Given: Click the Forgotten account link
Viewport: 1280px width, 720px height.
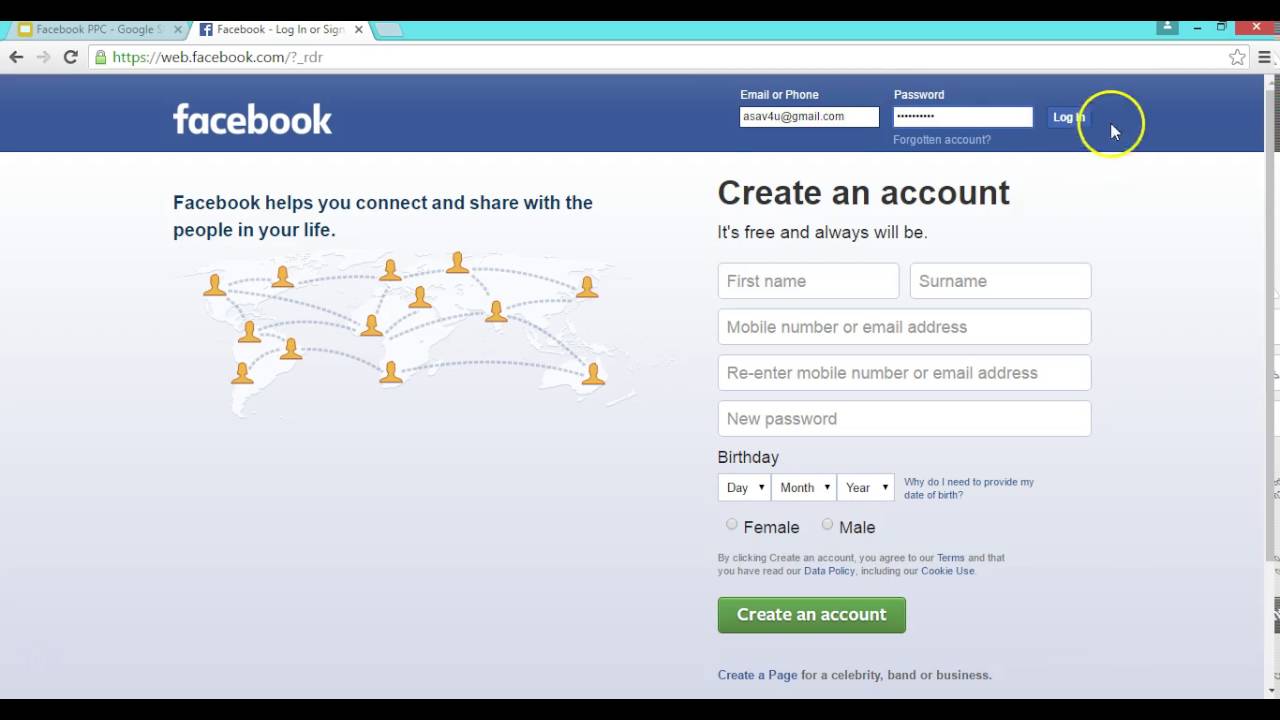Looking at the screenshot, I should click(942, 140).
